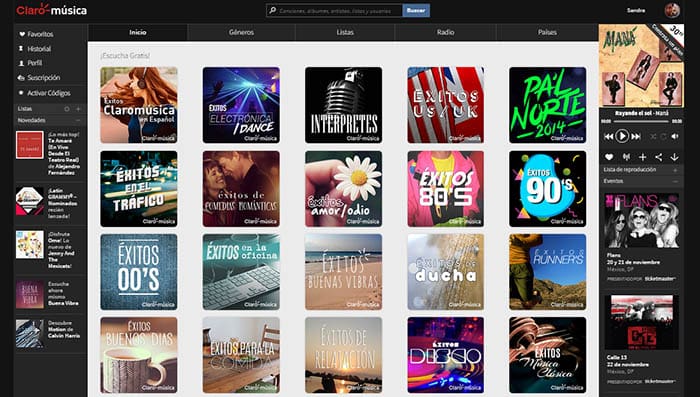Open the user avatar at top right
Viewport: 700px width, 397px height.
[x=672, y=10]
